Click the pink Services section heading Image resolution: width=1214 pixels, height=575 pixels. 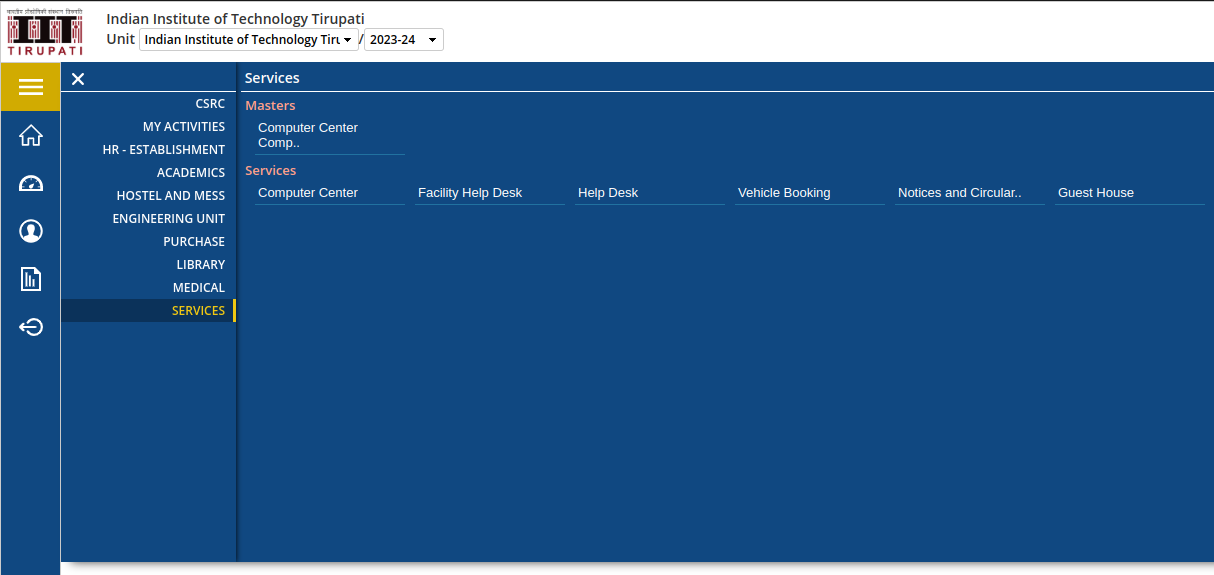(x=271, y=171)
